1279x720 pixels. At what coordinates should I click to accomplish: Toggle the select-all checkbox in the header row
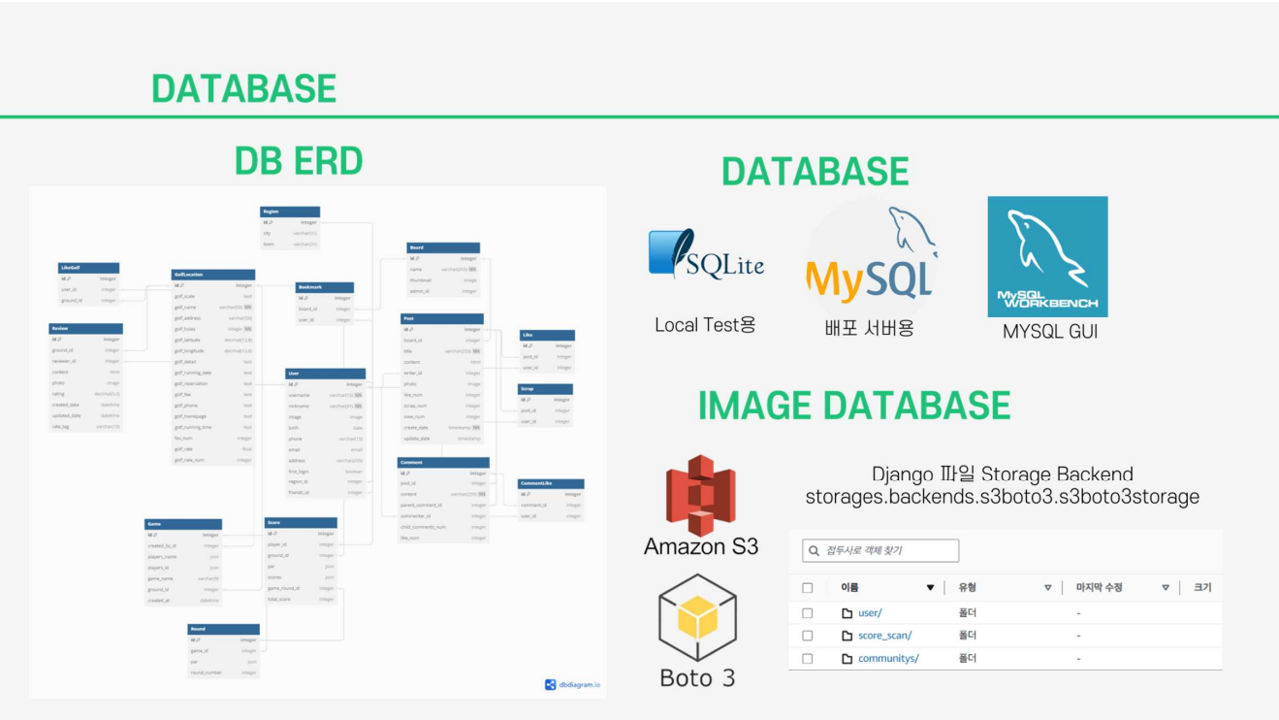[807, 587]
